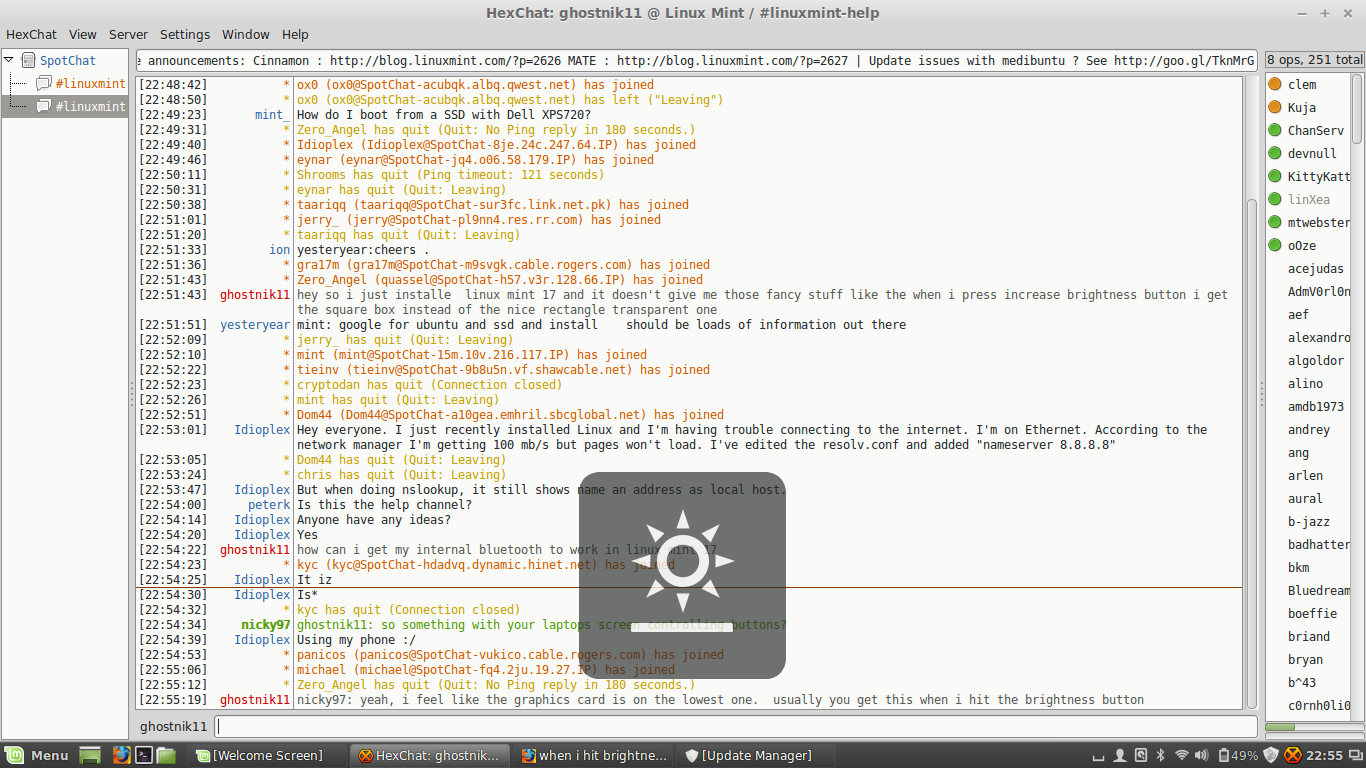Open the Bluetooth tray icon
The width and height of the screenshot is (1366, 768).
coord(1161,755)
